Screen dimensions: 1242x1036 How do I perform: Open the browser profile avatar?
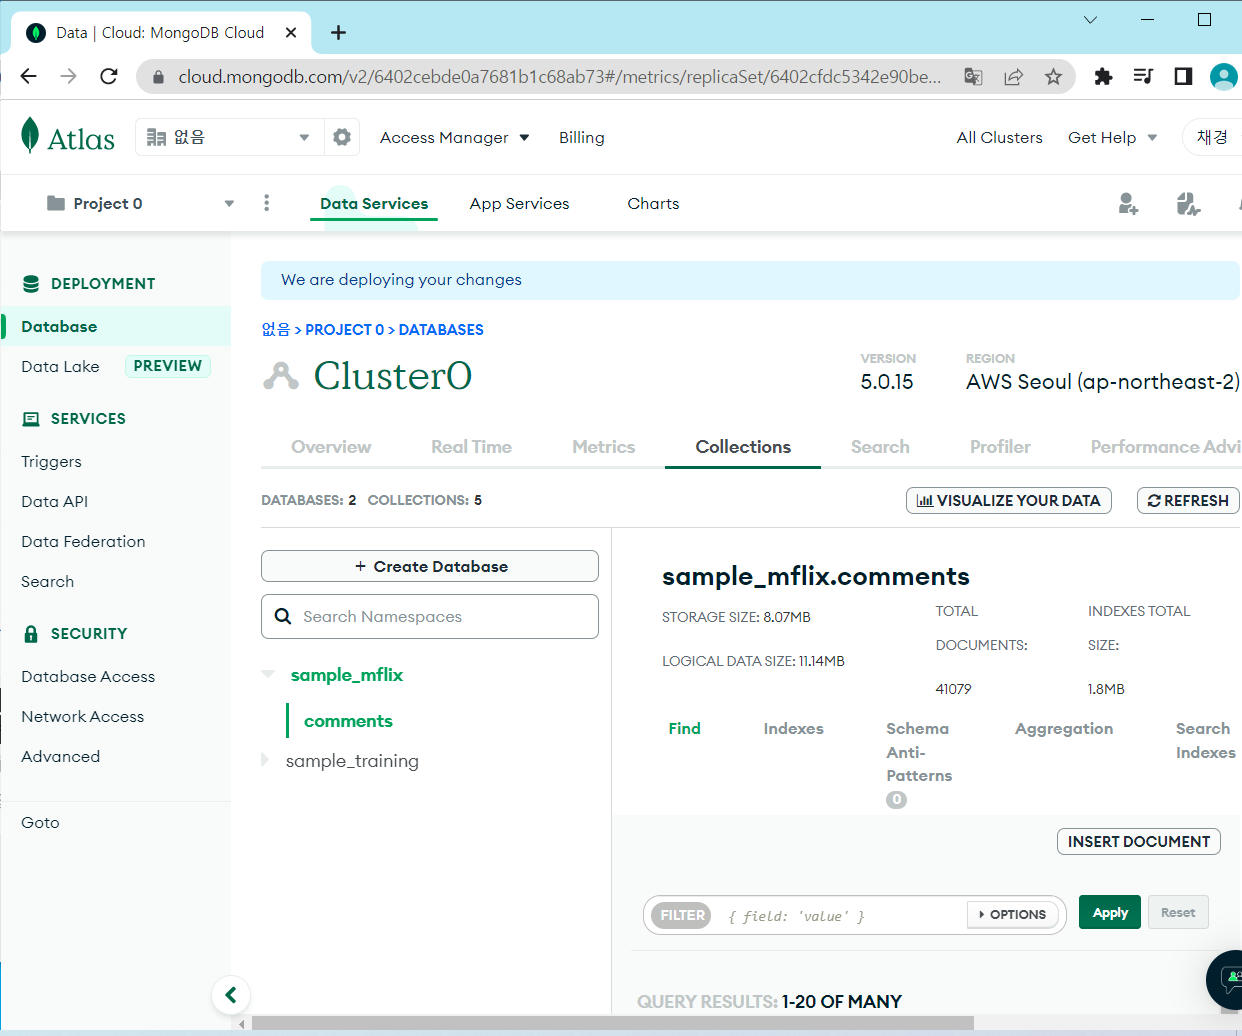coord(1224,77)
